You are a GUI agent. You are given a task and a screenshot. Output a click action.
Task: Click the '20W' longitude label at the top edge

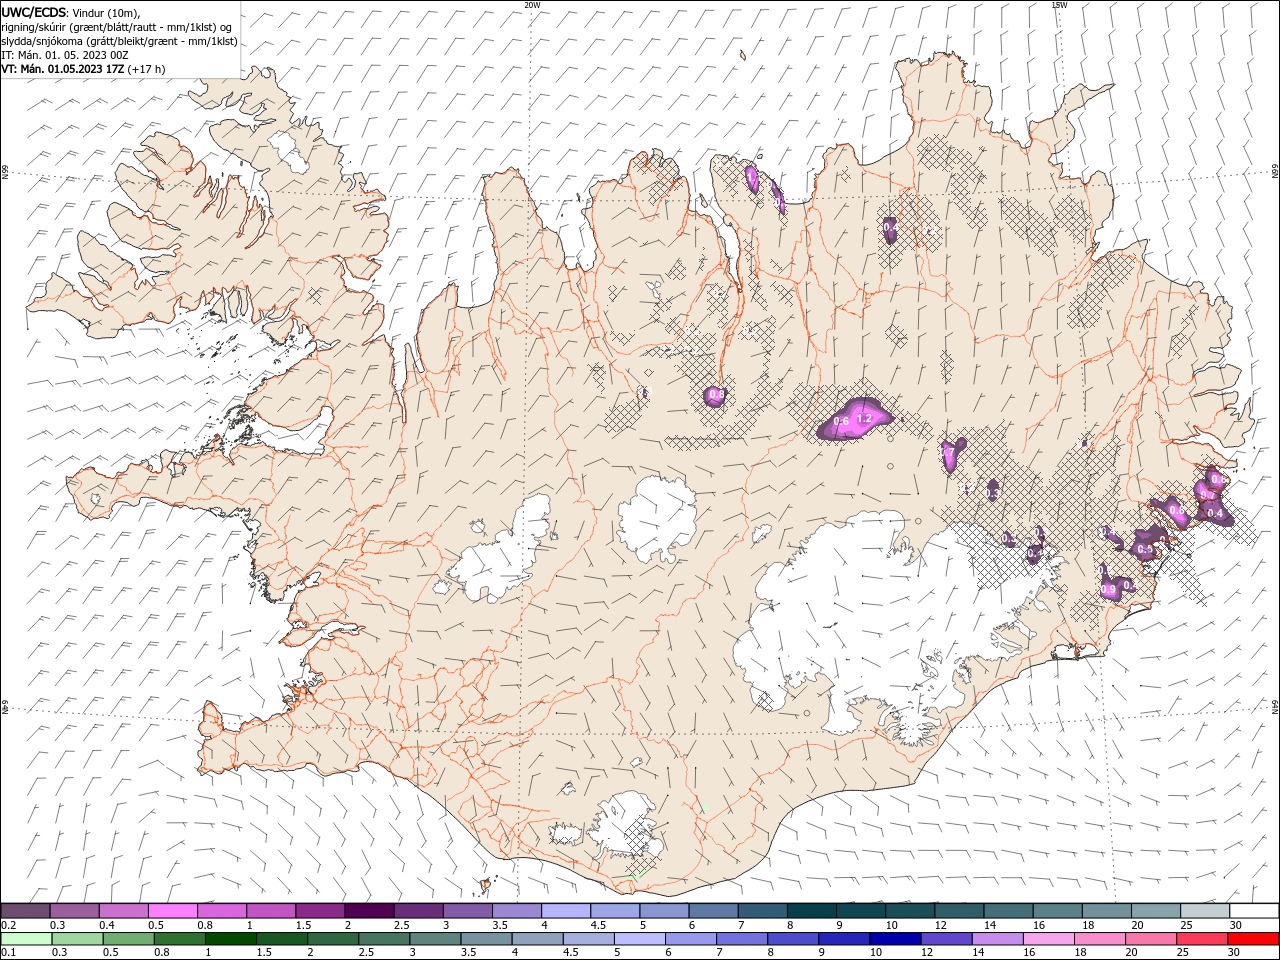[532, 4]
